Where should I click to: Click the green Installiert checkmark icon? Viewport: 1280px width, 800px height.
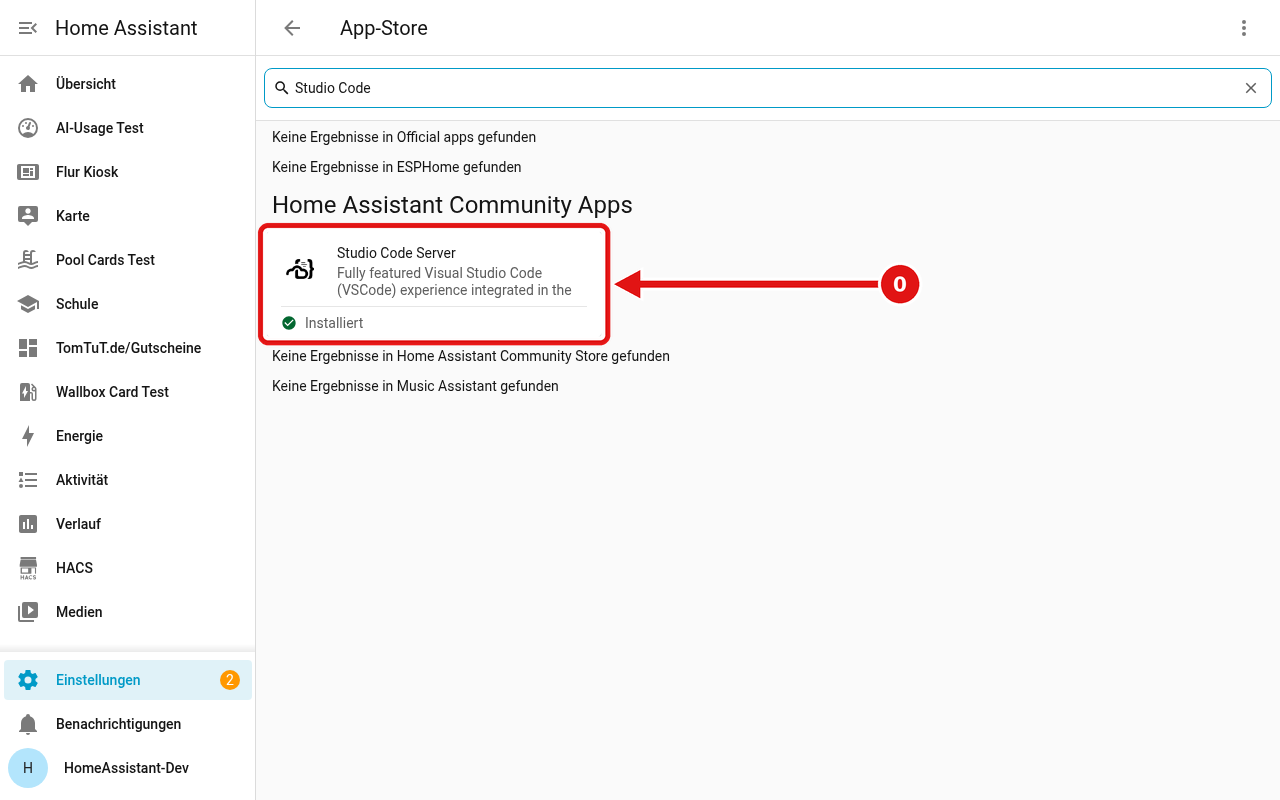pos(289,323)
